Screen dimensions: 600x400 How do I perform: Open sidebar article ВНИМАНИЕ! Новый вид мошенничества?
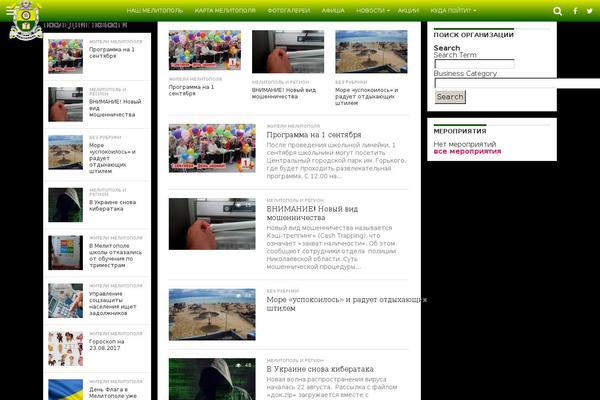[x=115, y=108]
